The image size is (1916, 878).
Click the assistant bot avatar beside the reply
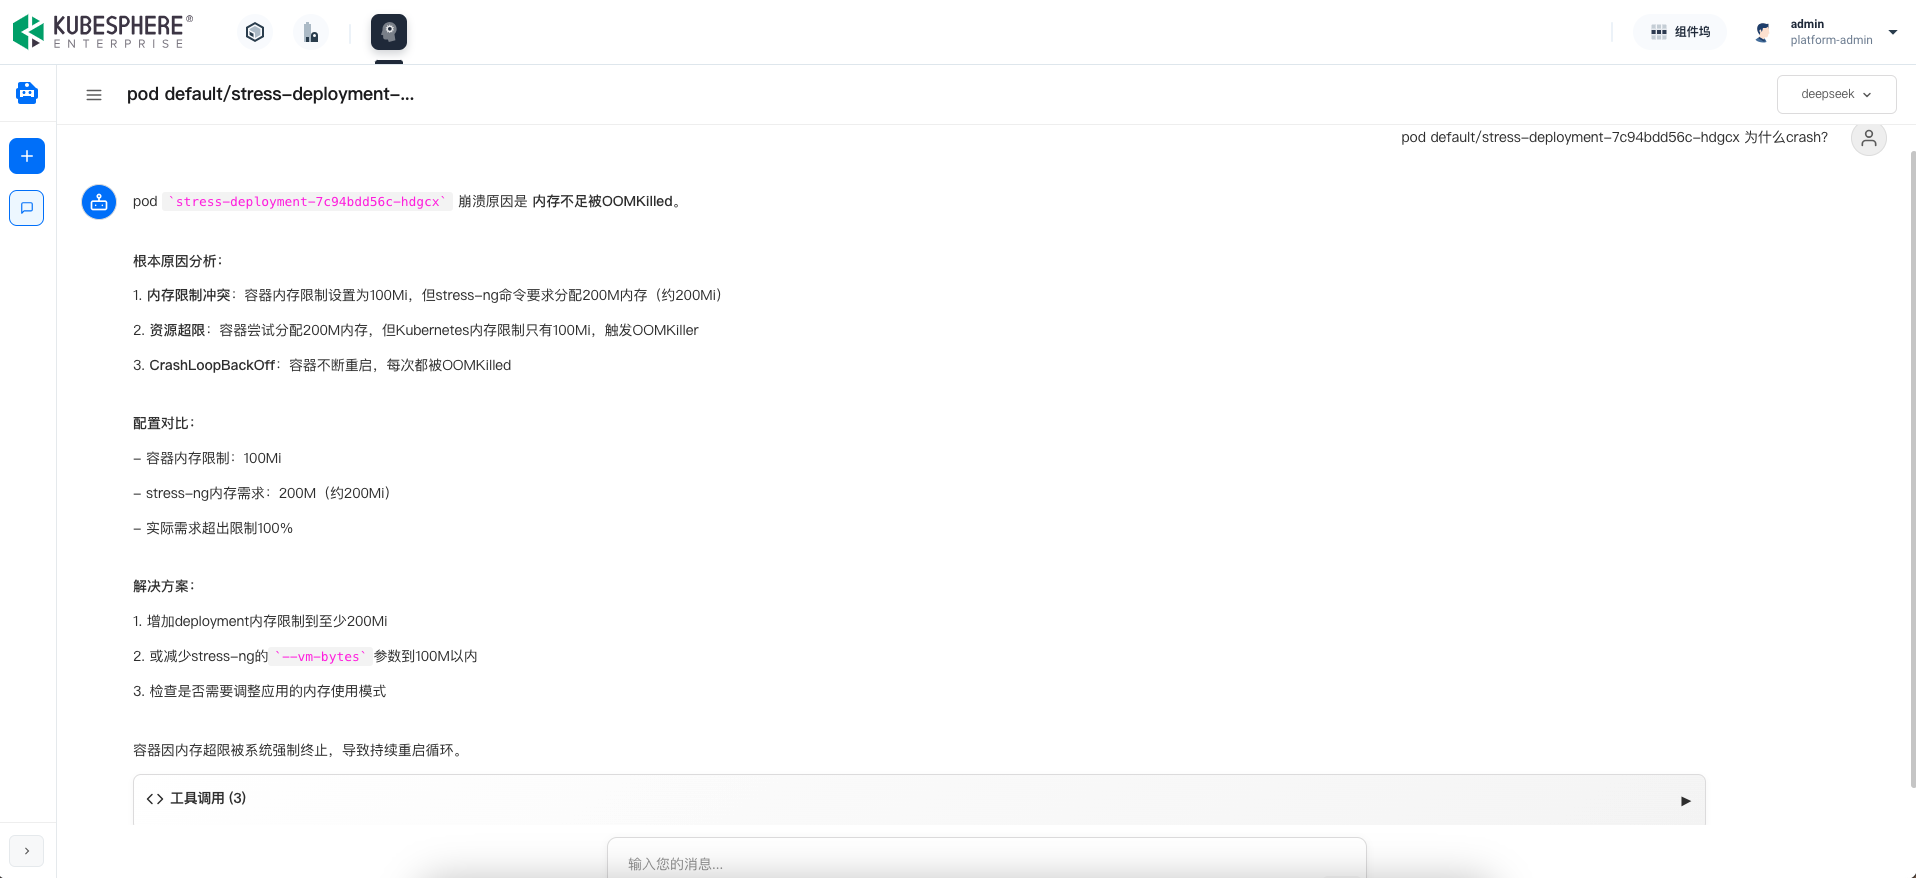[x=99, y=202]
